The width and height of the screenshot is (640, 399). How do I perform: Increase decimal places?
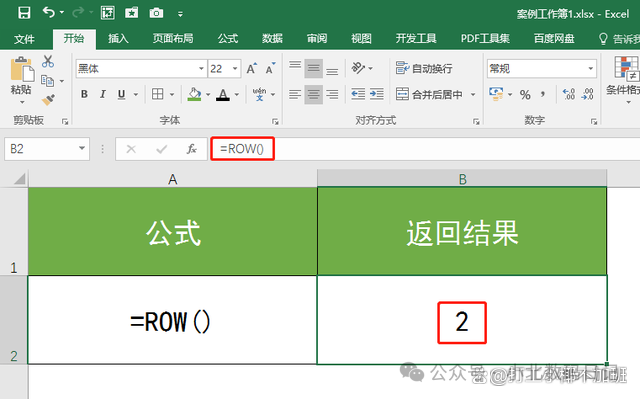pos(569,94)
